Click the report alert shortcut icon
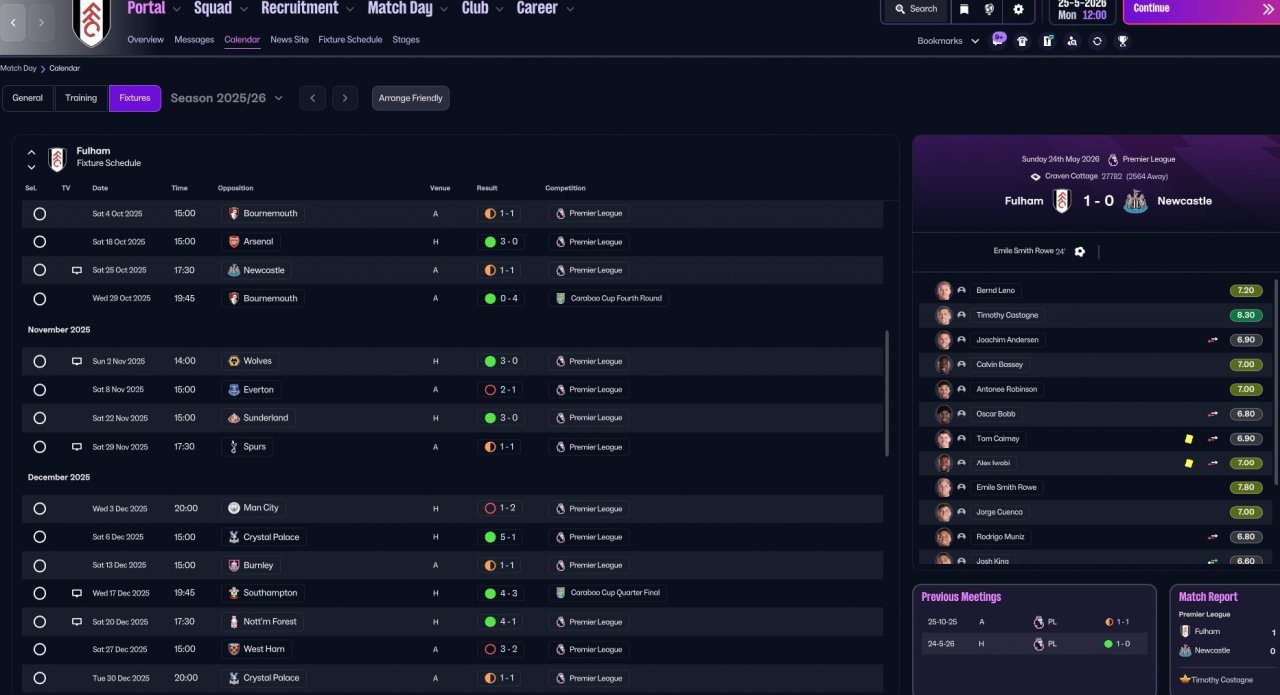Viewport: 1280px width, 695px height. [x=1047, y=41]
